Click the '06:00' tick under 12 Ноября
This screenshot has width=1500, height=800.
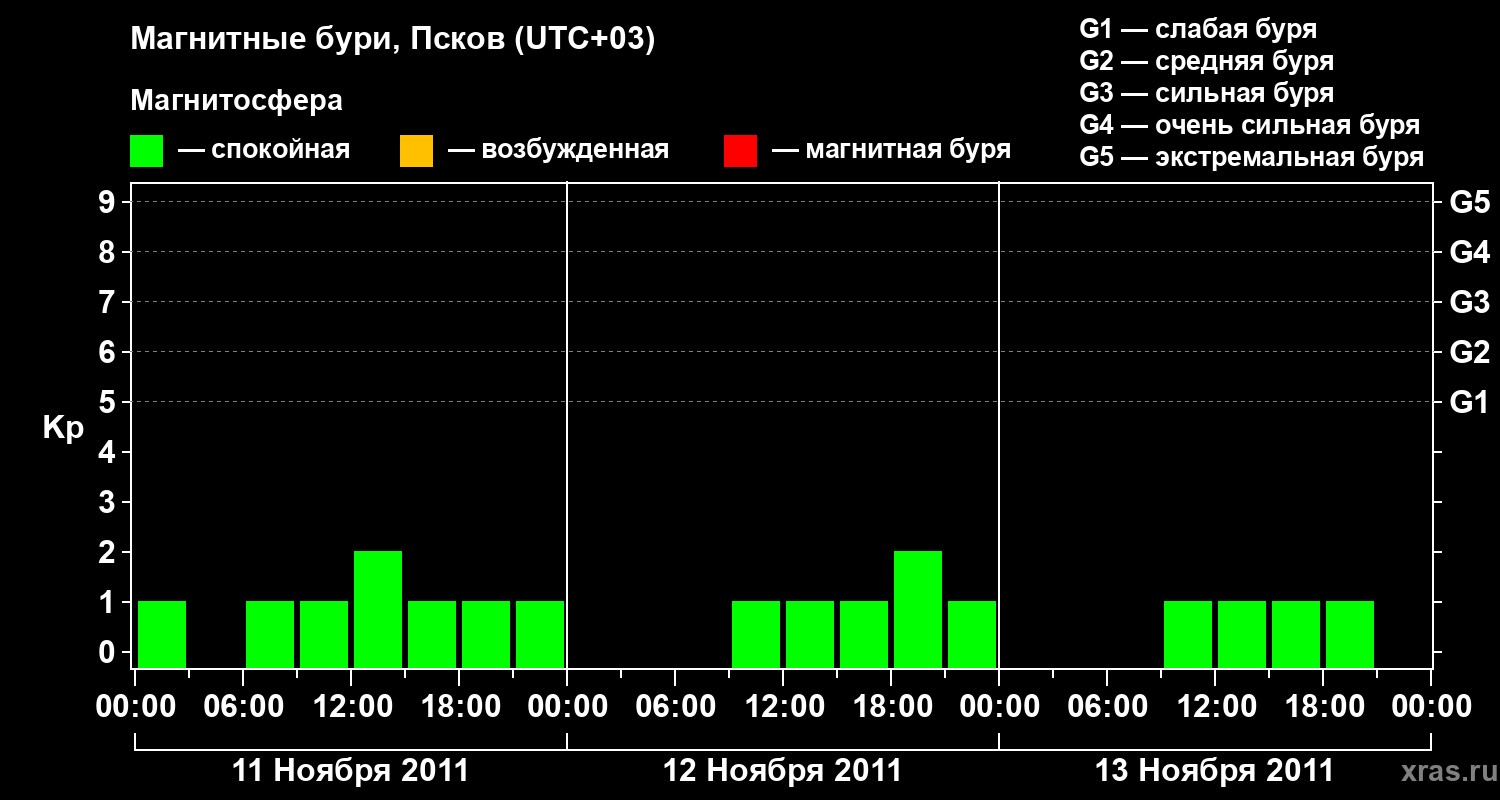click(x=676, y=706)
